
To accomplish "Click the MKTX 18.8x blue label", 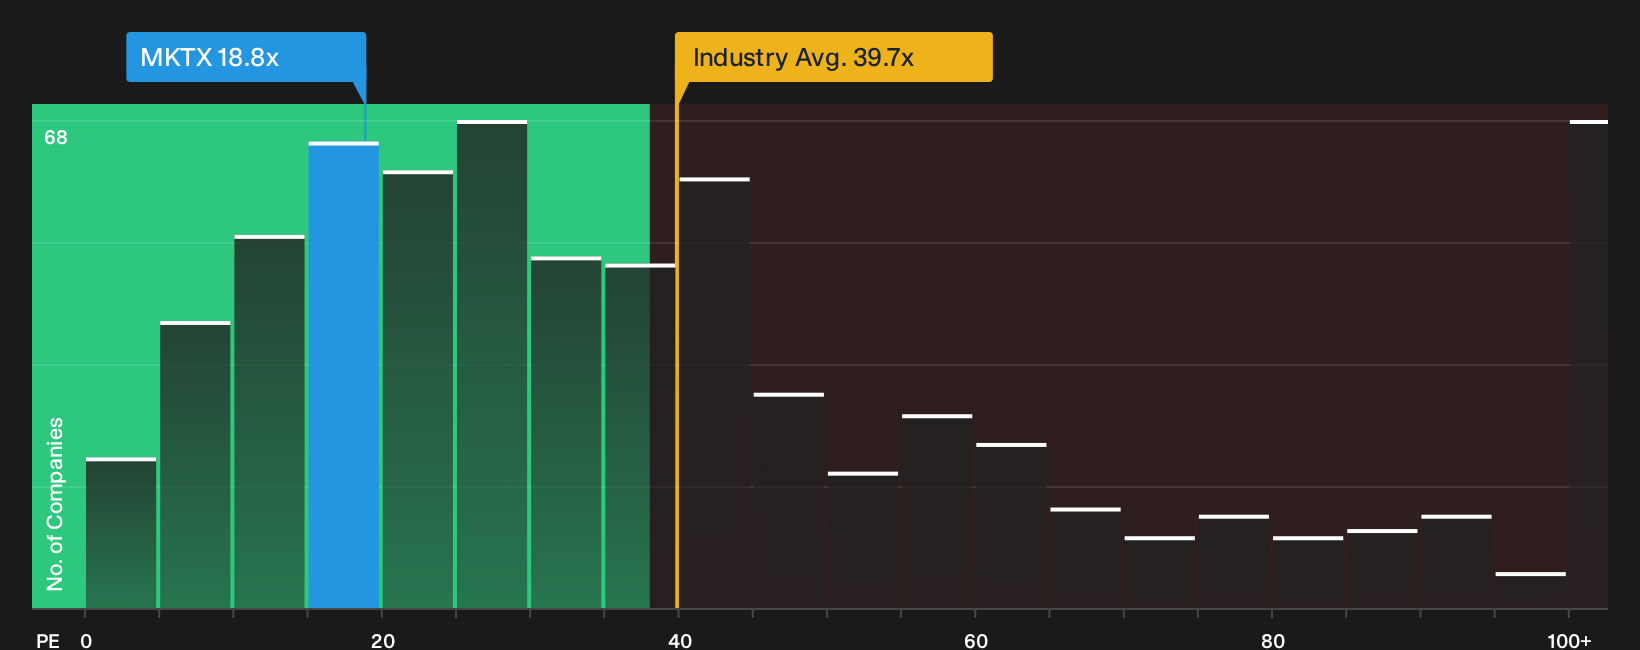I will (246, 57).
